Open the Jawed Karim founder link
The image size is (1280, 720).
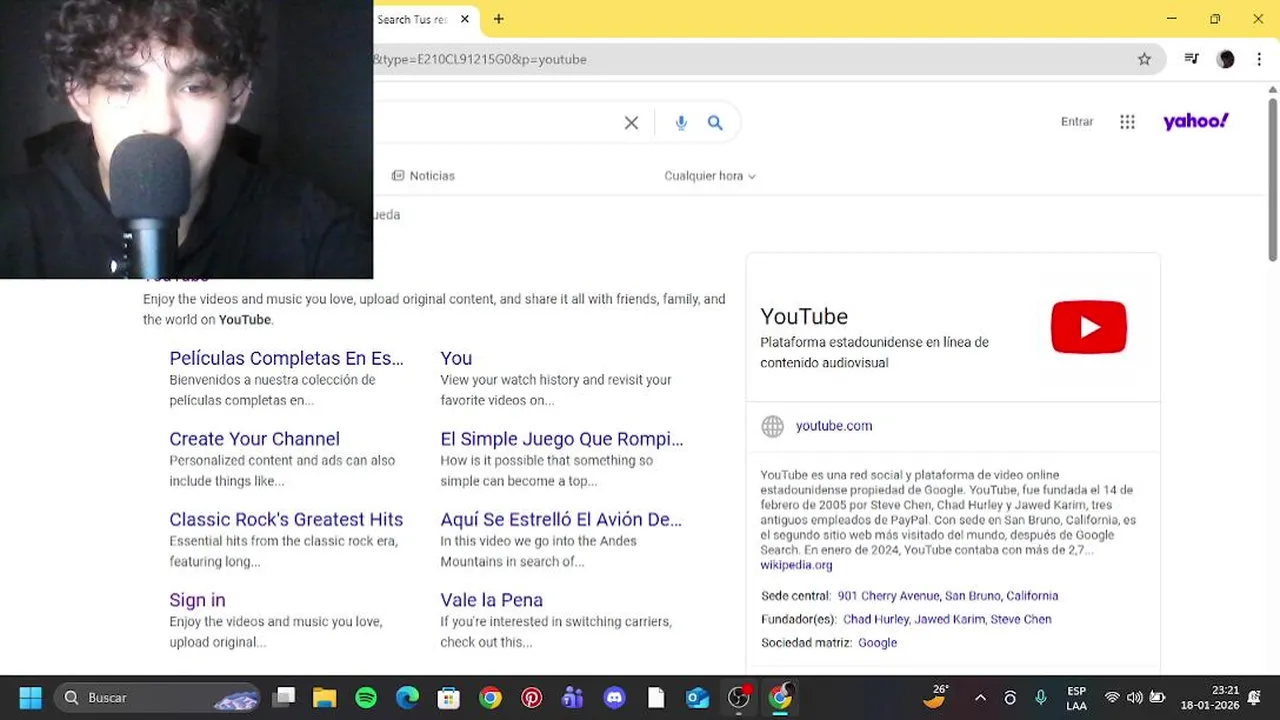[949, 620]
